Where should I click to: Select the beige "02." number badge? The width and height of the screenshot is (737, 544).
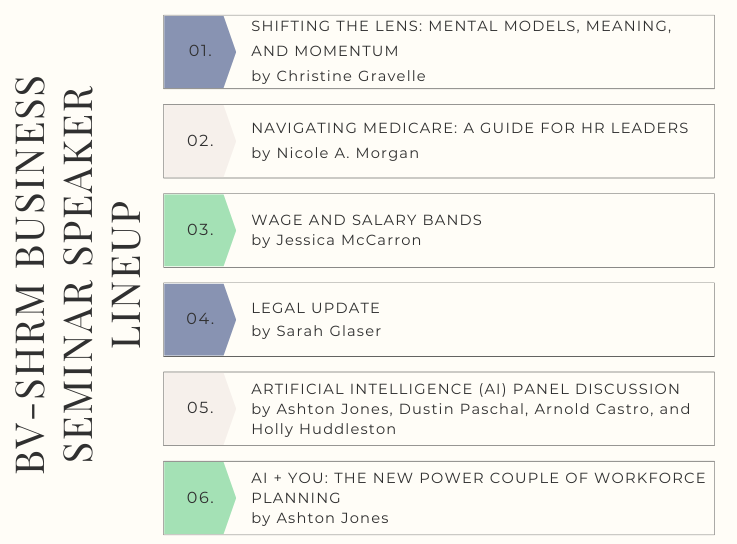199,141
